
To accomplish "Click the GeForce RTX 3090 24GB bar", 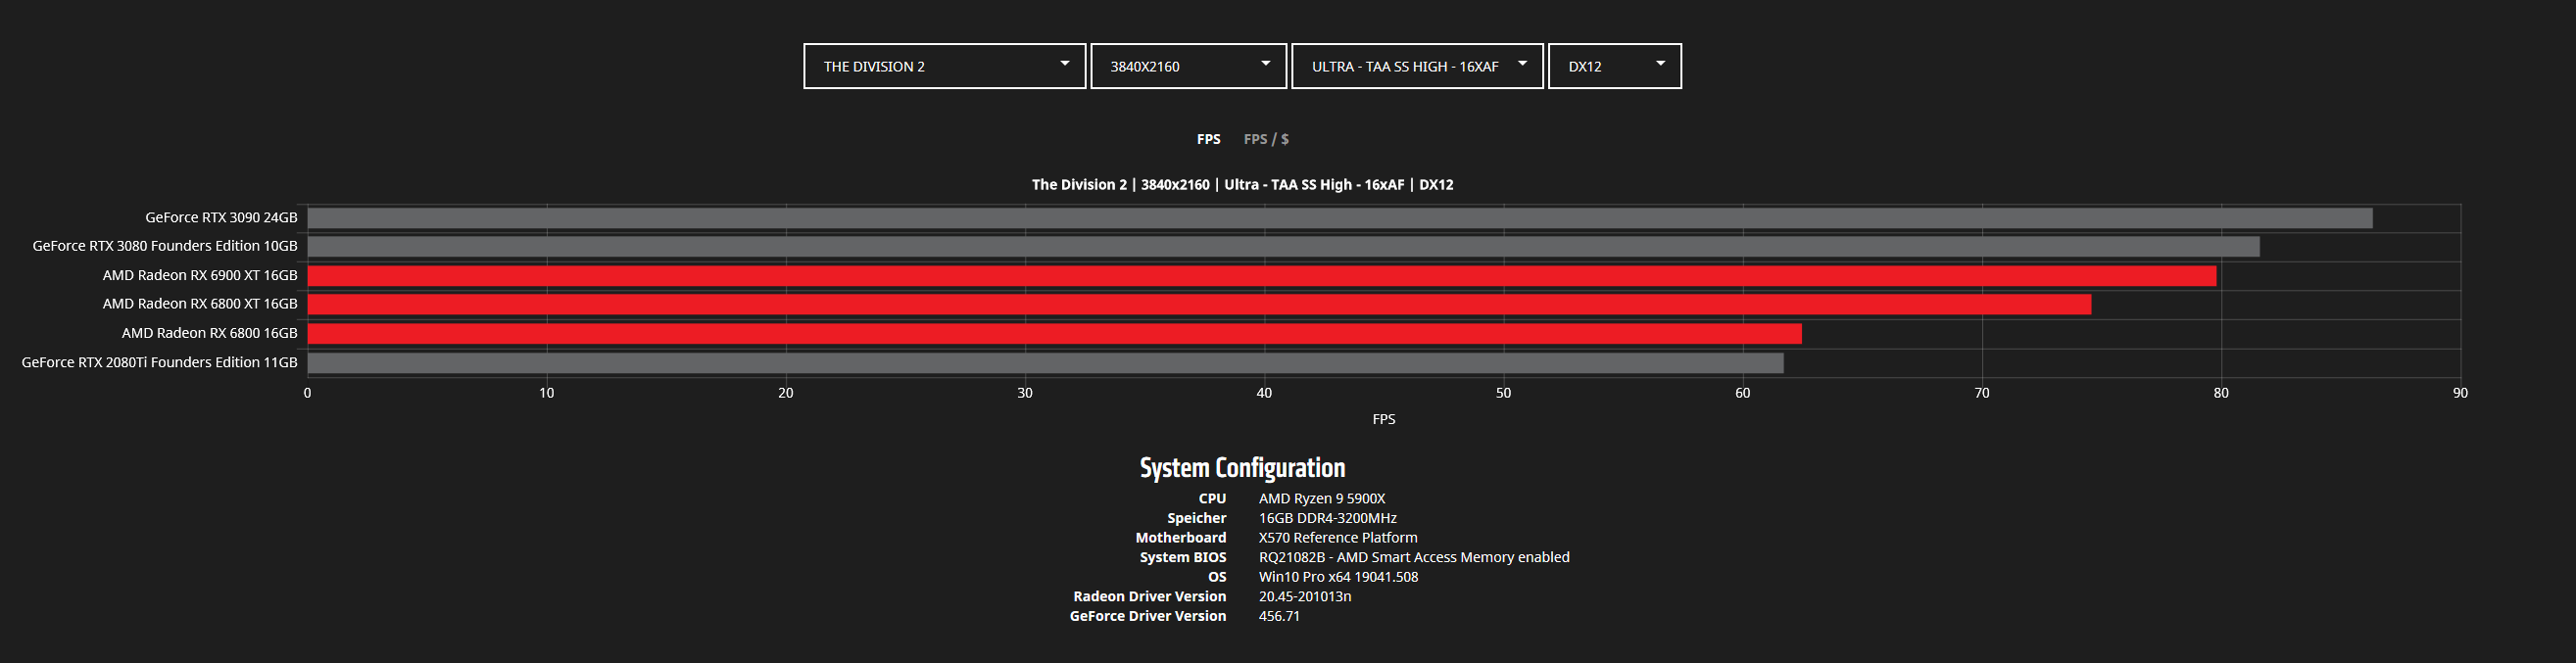I will click(x=1340, y=218).
